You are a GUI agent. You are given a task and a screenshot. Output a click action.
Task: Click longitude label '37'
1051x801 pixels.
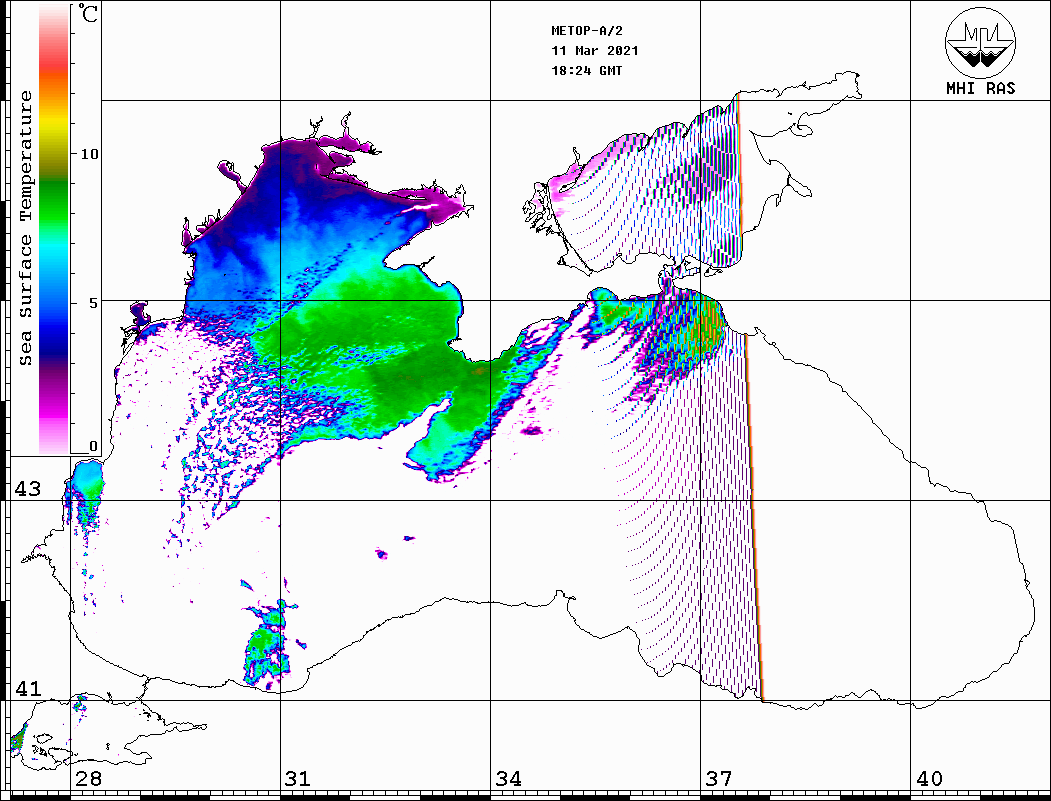pos(719,779)
